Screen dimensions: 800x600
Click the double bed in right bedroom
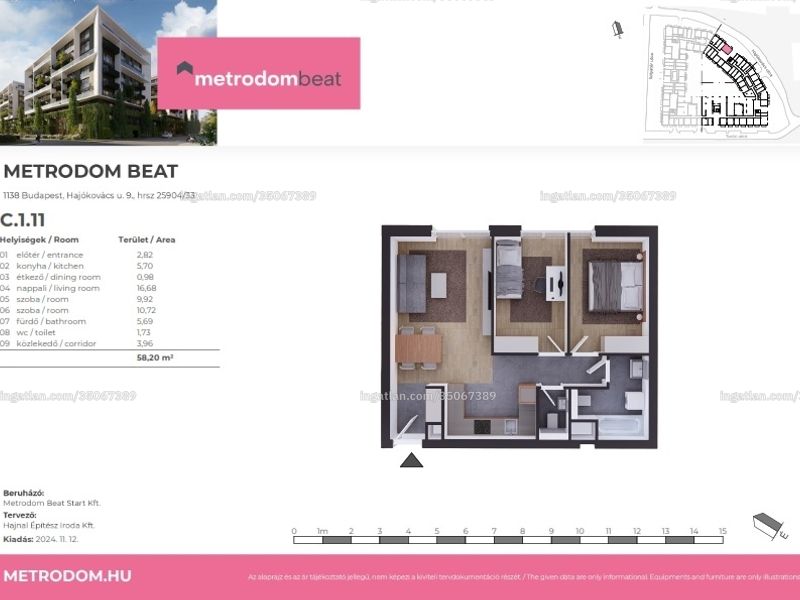[616, 286]
